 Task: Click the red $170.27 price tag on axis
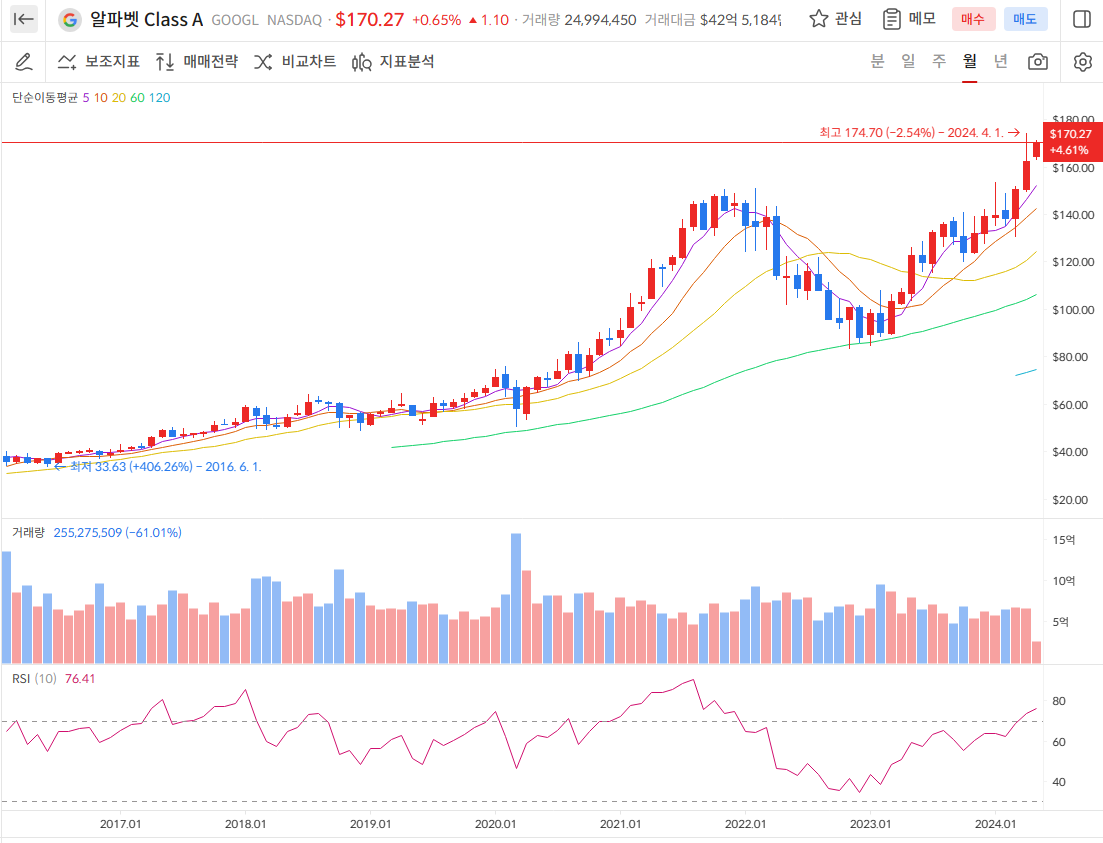[x=1072, y=141]
